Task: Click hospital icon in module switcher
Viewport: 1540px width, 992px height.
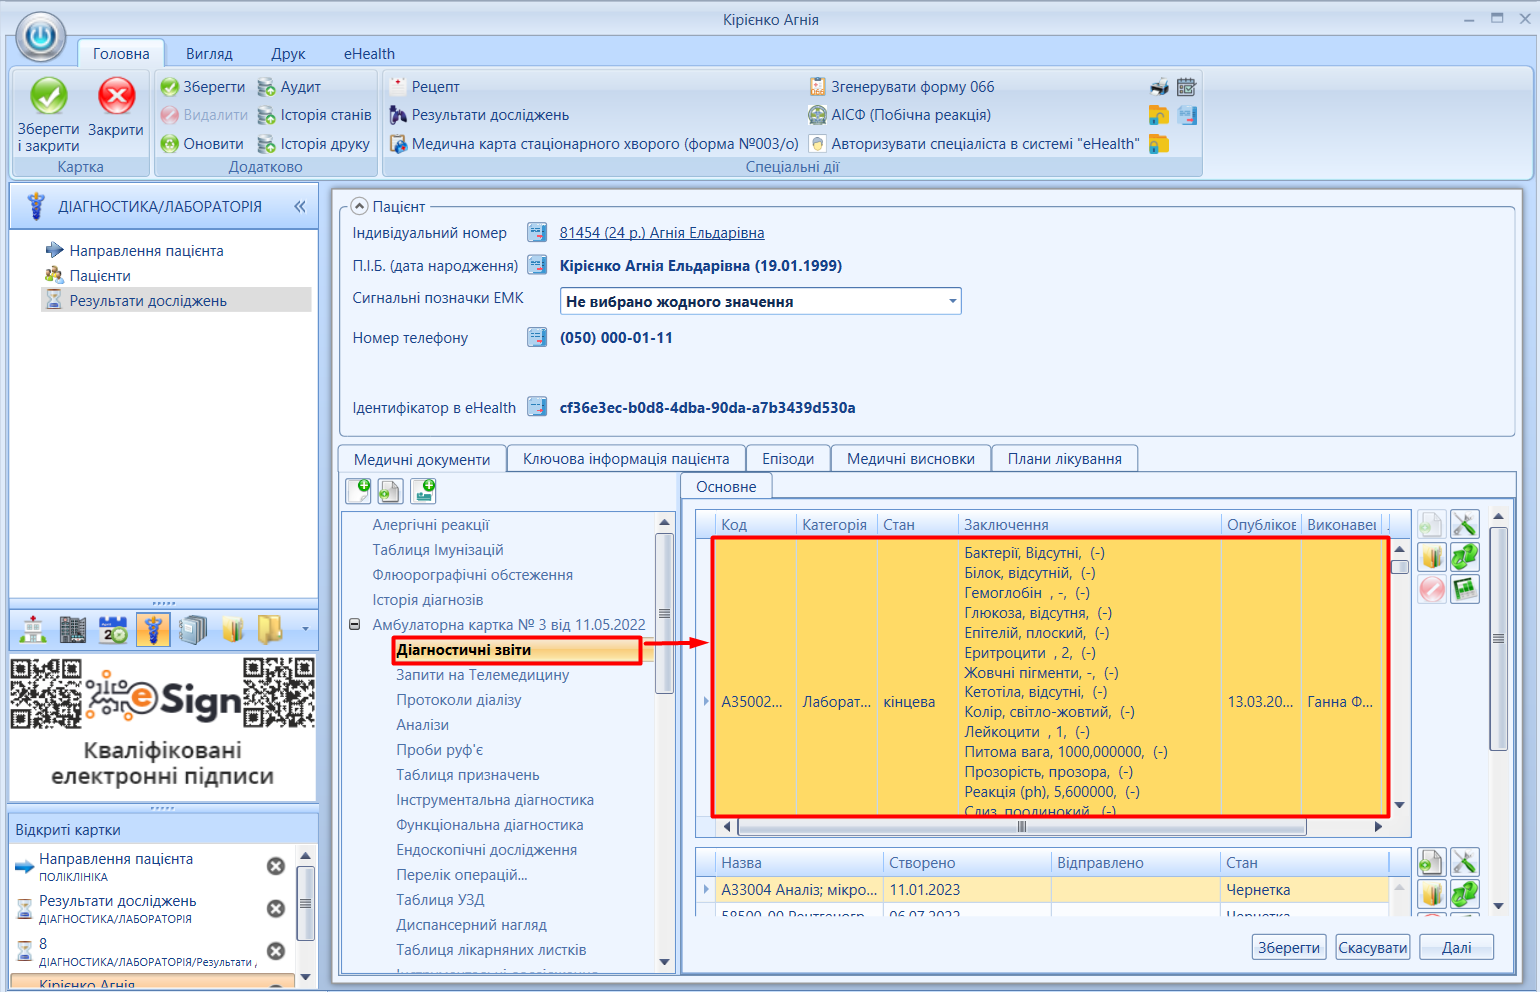Action: (33, 630)
